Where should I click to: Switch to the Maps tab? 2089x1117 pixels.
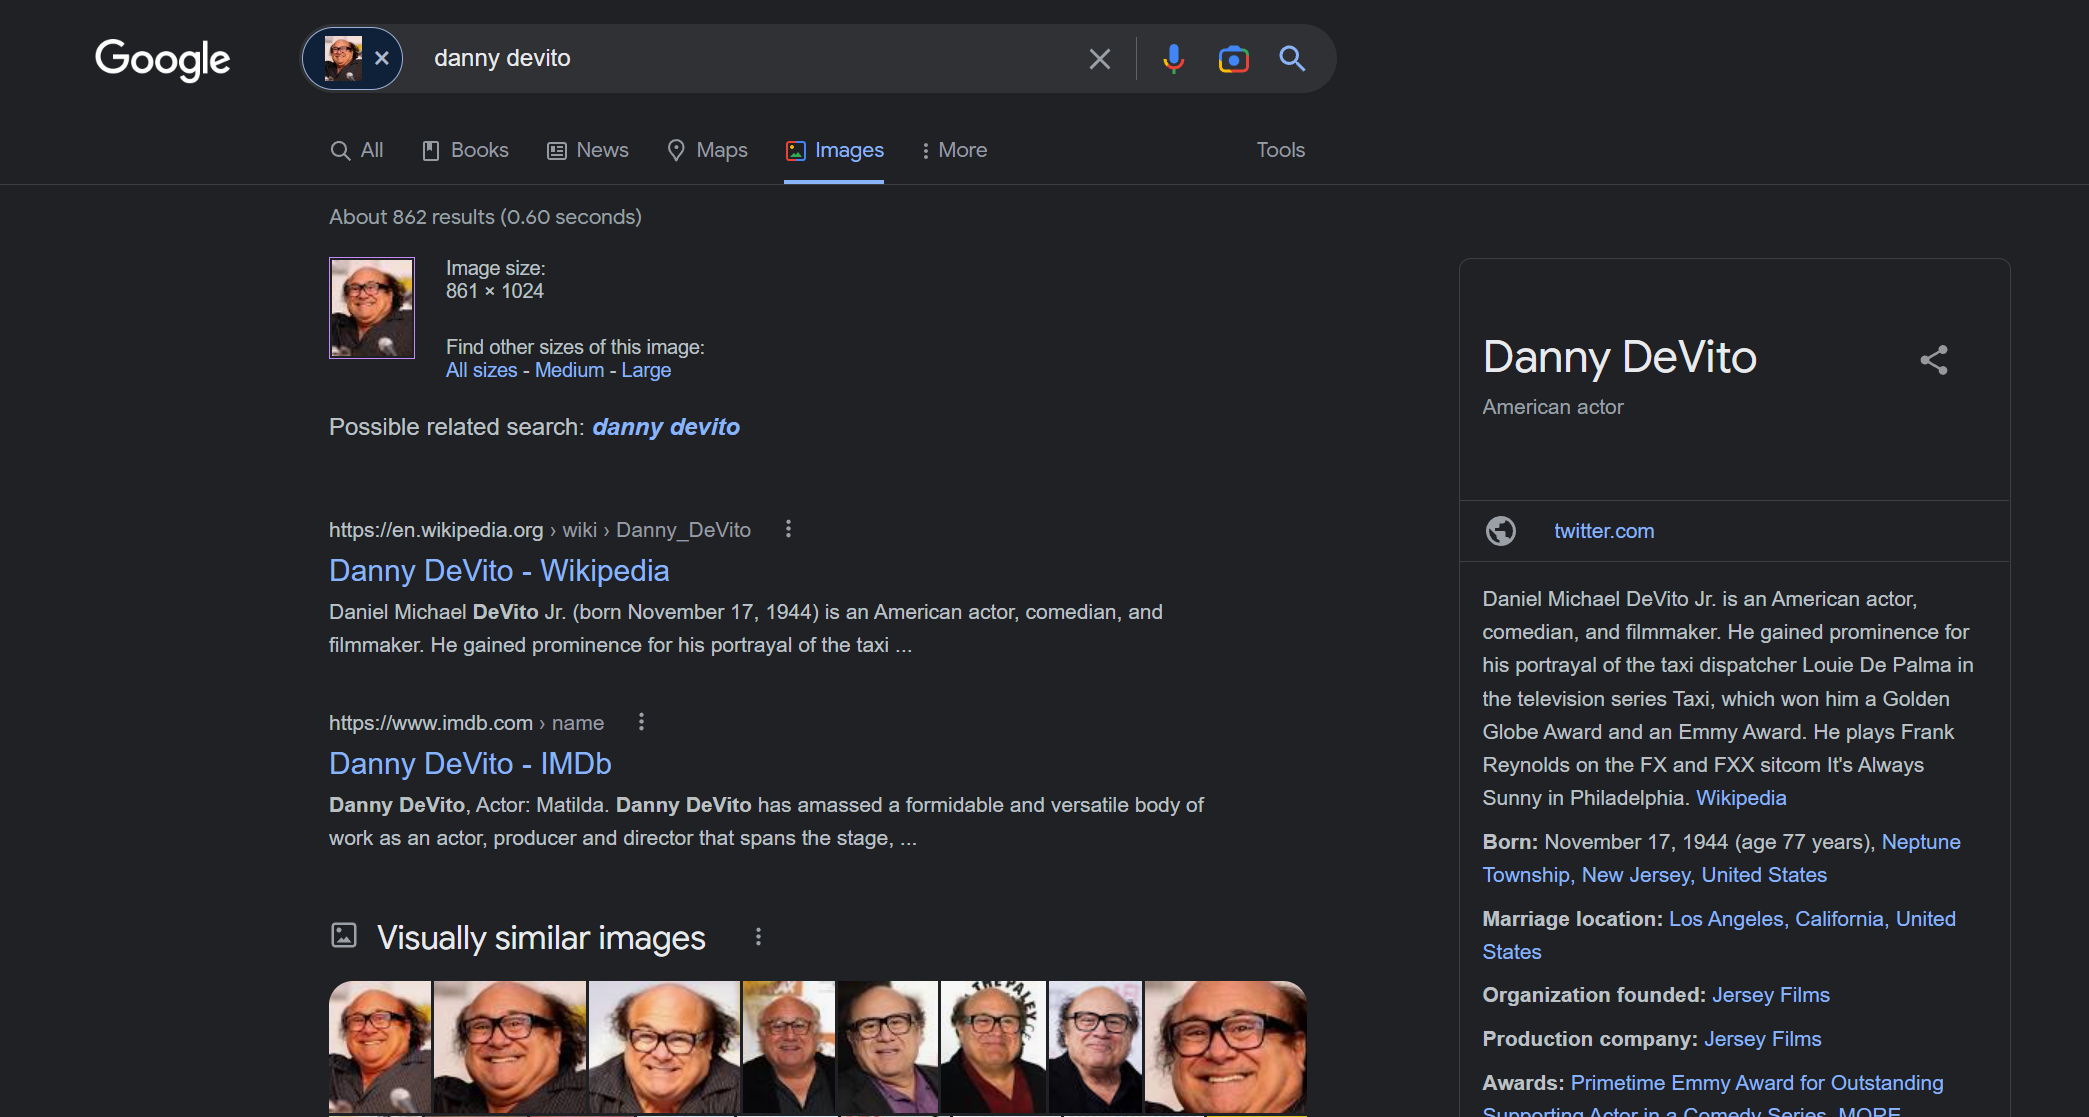(707, 150)
